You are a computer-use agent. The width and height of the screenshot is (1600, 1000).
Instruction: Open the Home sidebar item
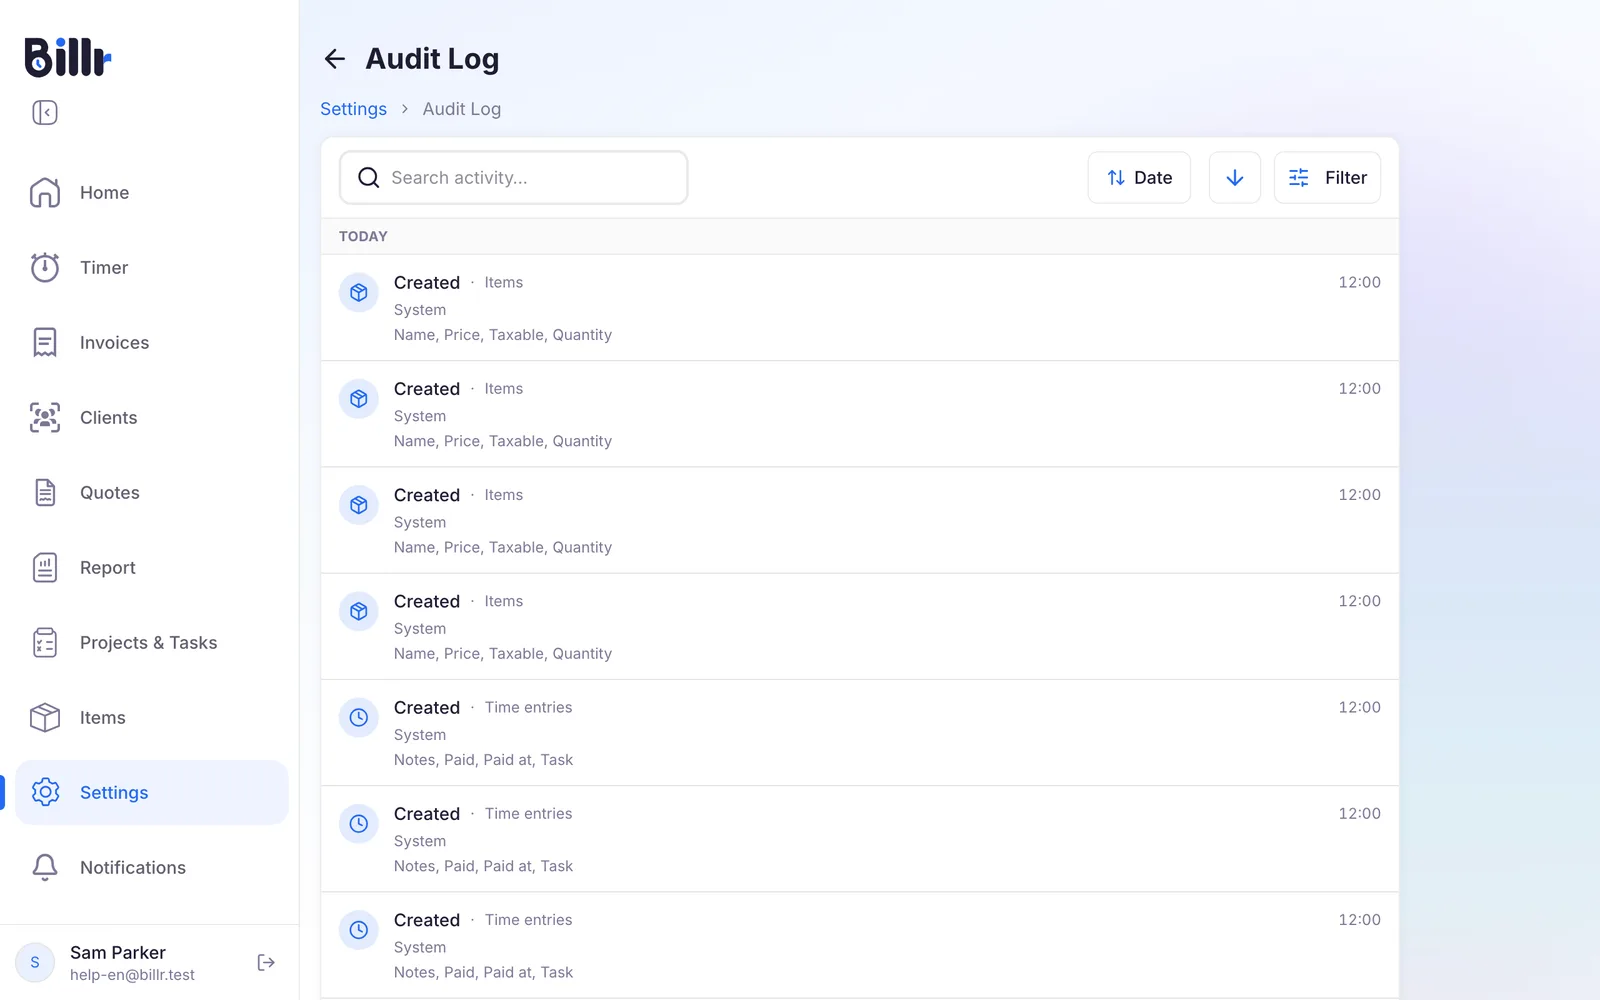click(152, 192)
